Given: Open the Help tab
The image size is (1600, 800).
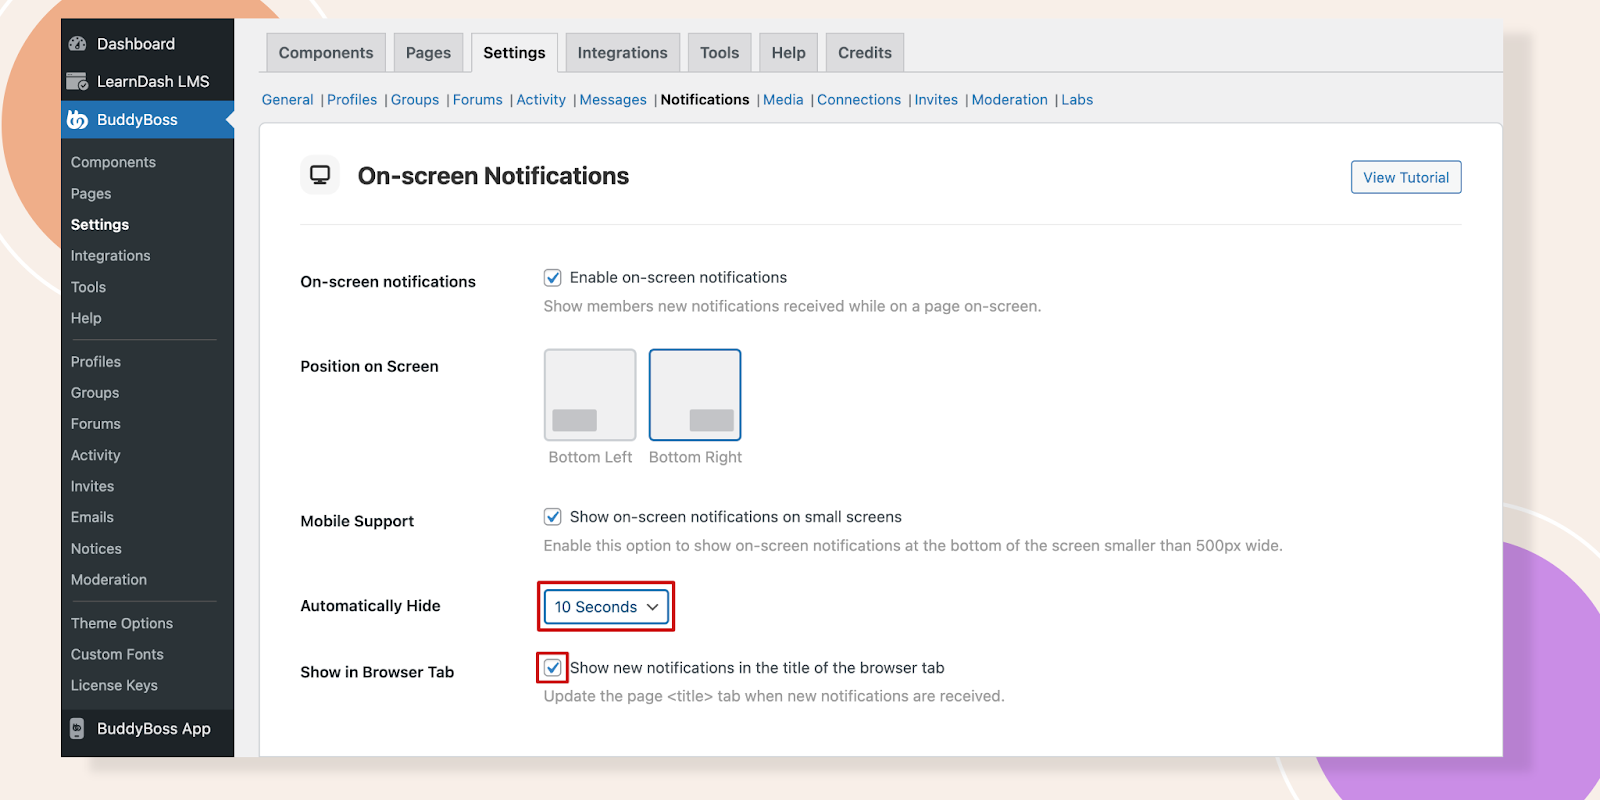Looking at the screenshot, I should click(x=788, y=53).
